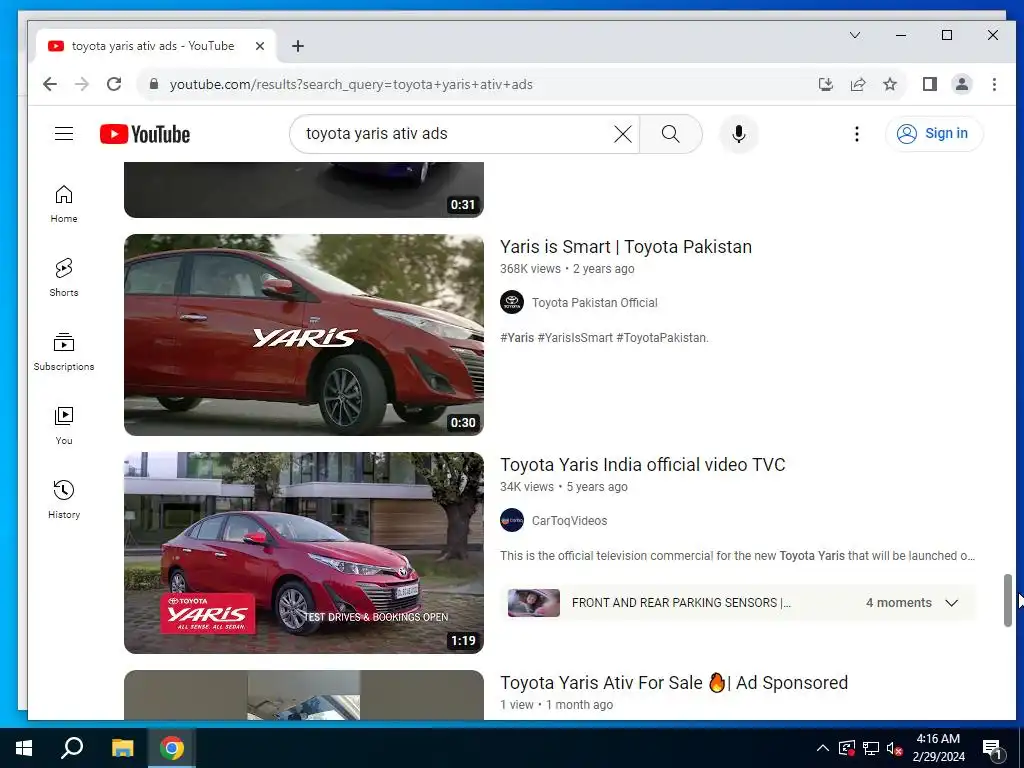The height and width of the screenshot is (768, 1024).
Task: Open network tray icon
Action: pyautogui.click(x=871, y=748)
